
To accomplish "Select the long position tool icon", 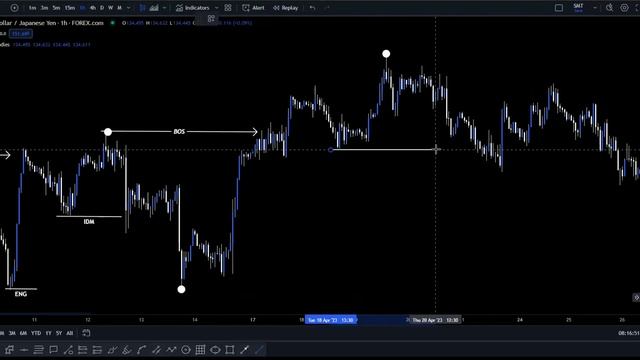I will [x=9, y=350].
